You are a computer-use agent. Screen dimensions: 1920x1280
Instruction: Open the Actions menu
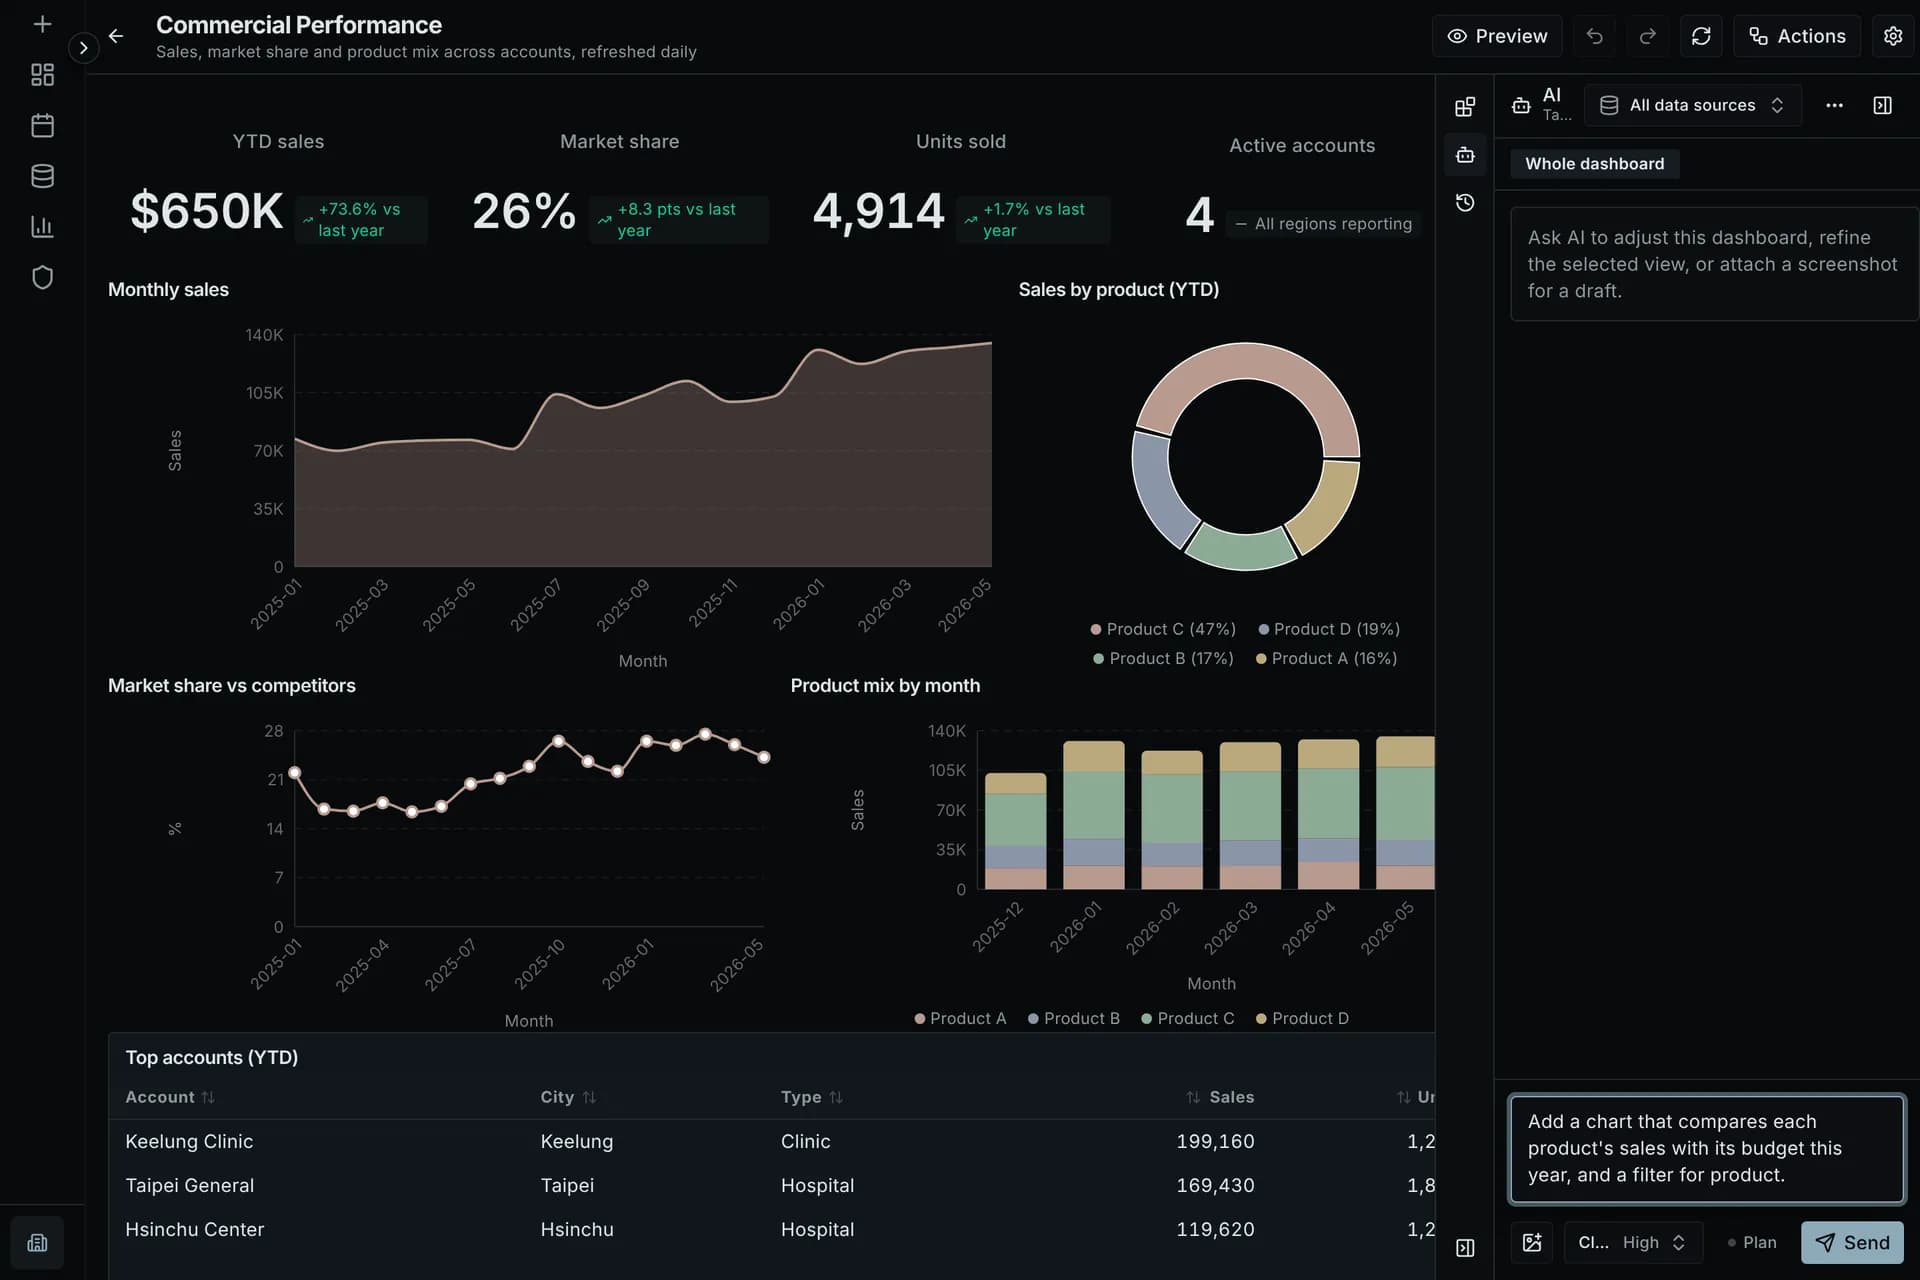[x=1797, y=36]
